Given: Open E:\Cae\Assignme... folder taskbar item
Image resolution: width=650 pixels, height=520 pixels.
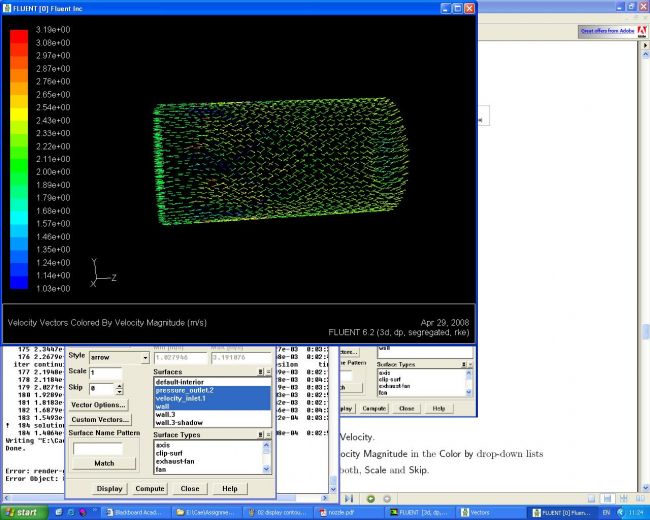Looking at the screenshot, I should tap(207, 513).
